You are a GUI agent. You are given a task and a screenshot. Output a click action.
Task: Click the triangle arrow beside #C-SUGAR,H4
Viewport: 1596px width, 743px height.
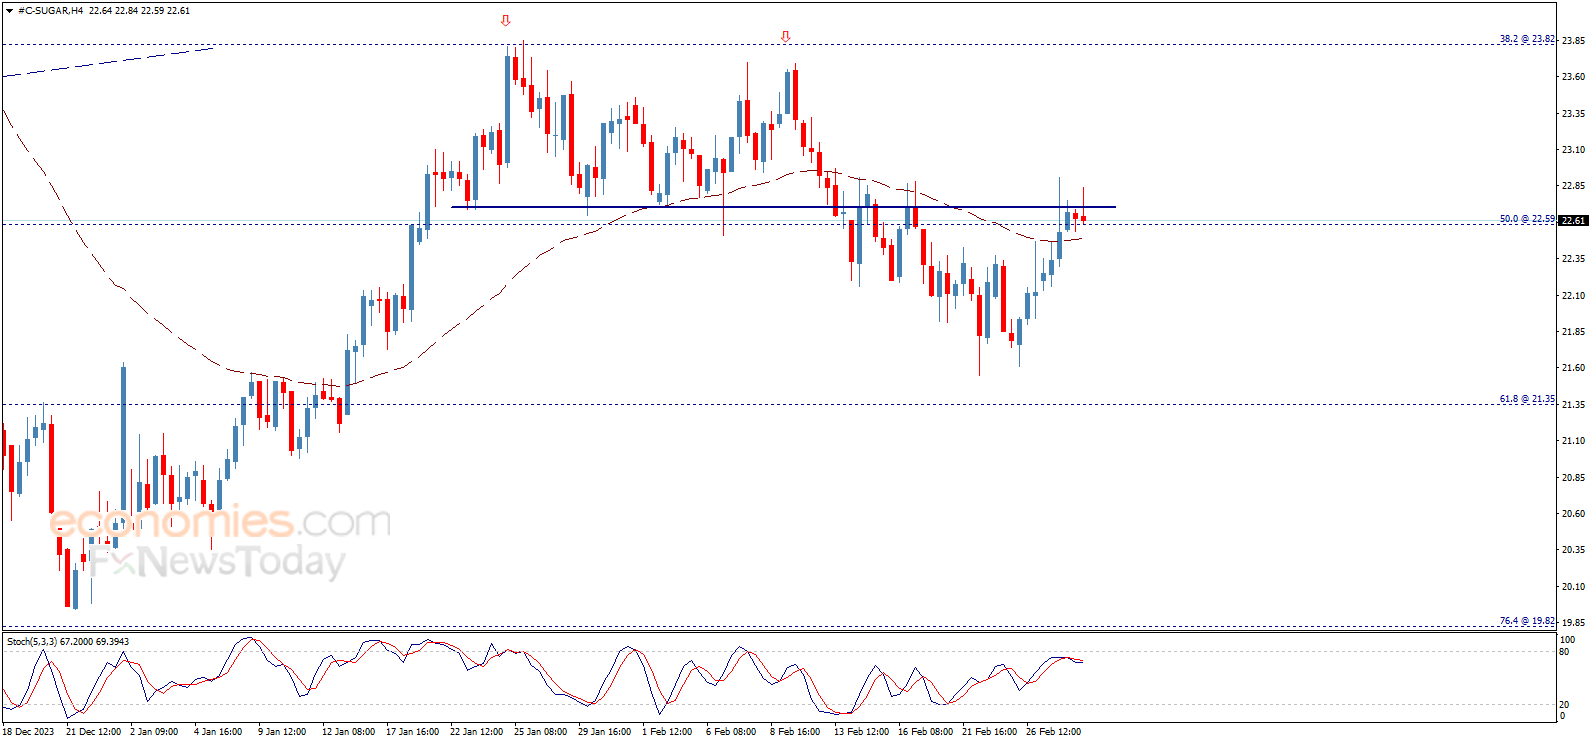click(x=10, y=11)
